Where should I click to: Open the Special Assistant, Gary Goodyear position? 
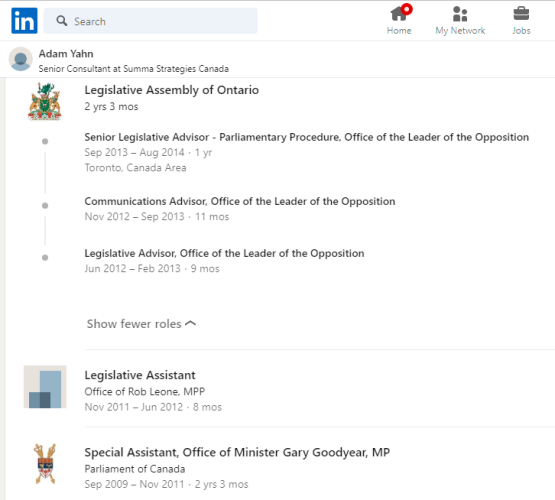[x=237, y=452]
